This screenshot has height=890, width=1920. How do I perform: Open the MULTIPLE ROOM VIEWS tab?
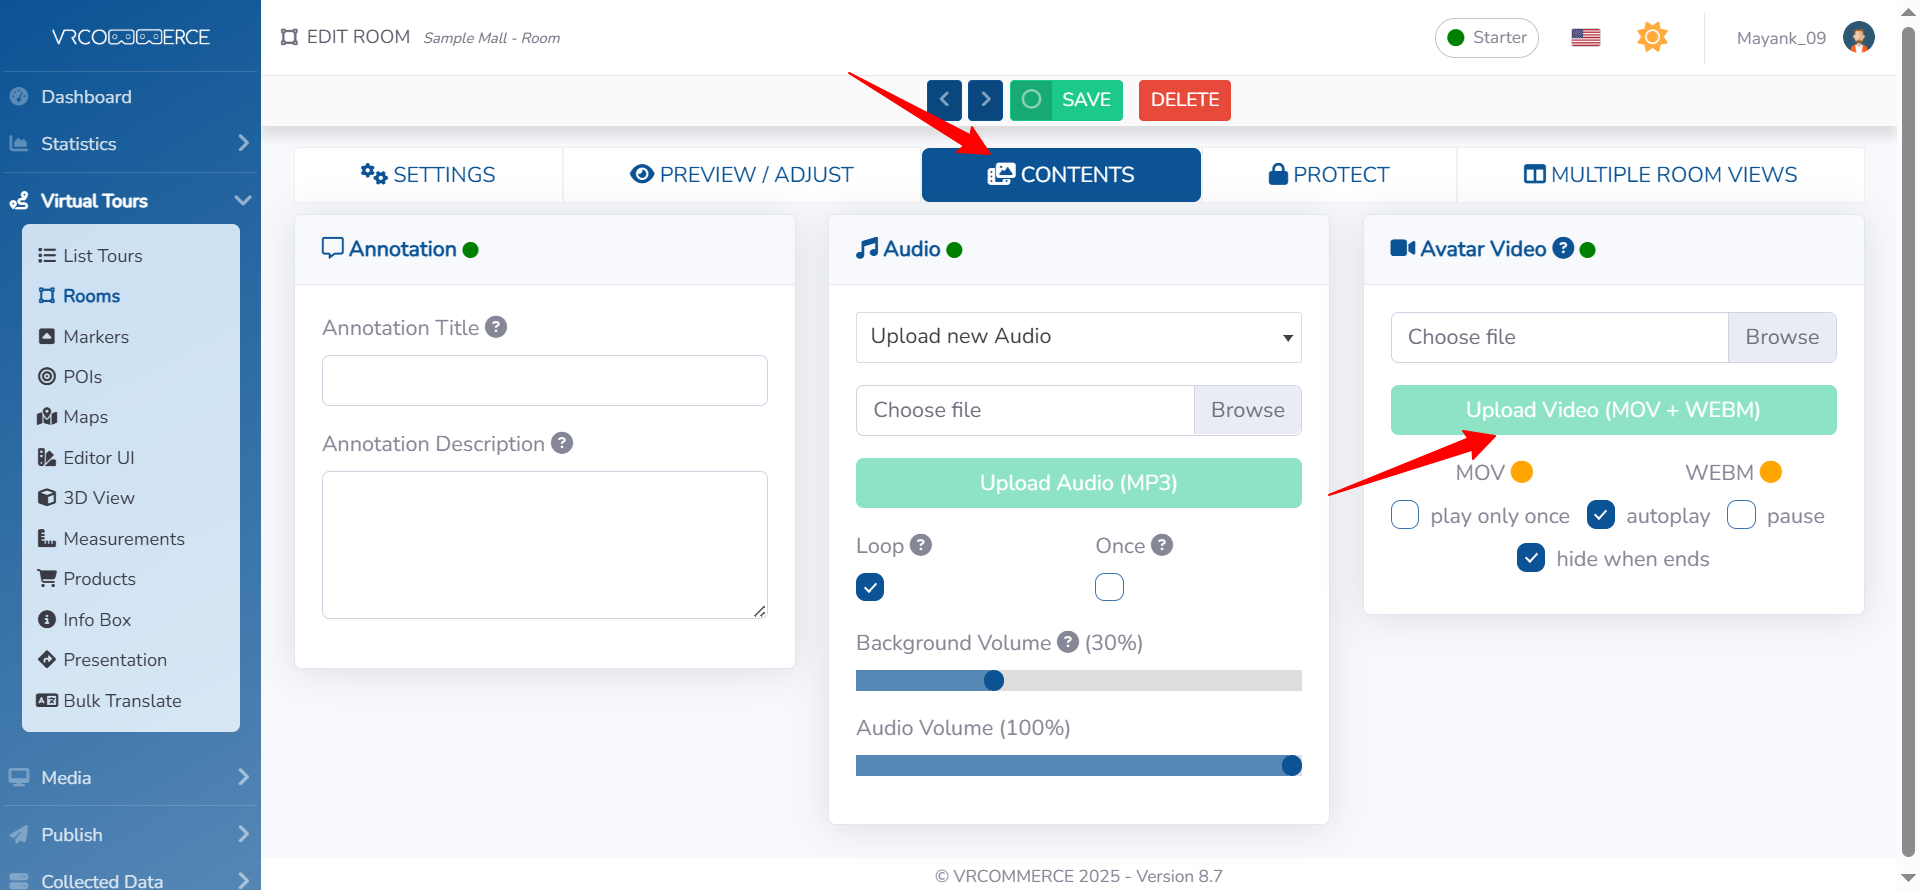(x=1660, y=175)
